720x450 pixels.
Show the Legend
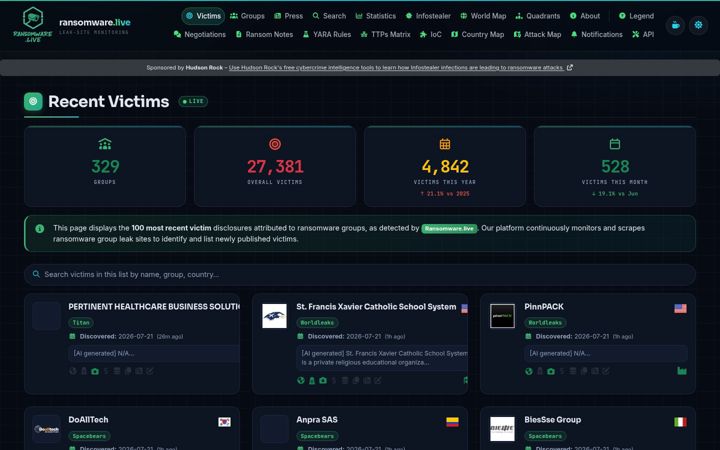pos(636,16)
